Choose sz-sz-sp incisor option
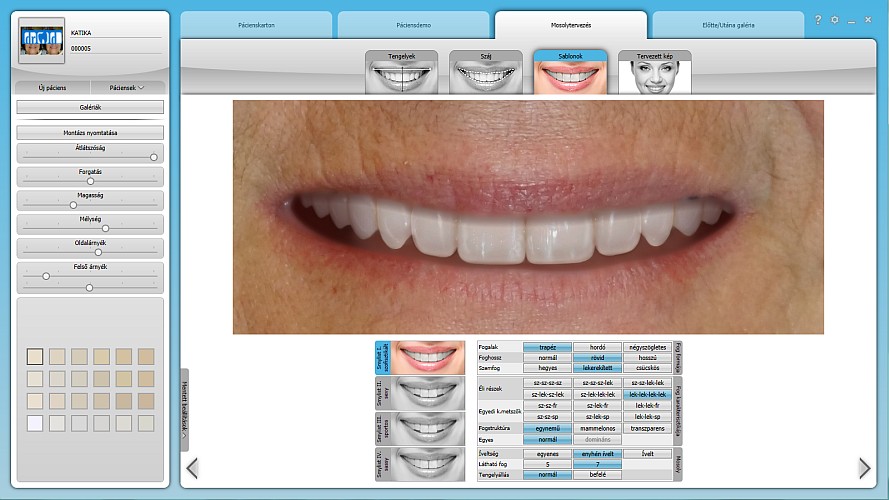Image resolution: width=889 pixels, height=500 pixels. (x=548, y=417)
